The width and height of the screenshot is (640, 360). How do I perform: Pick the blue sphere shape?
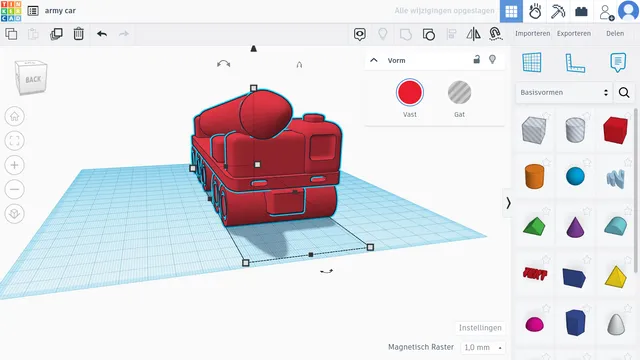click(575, 176)
